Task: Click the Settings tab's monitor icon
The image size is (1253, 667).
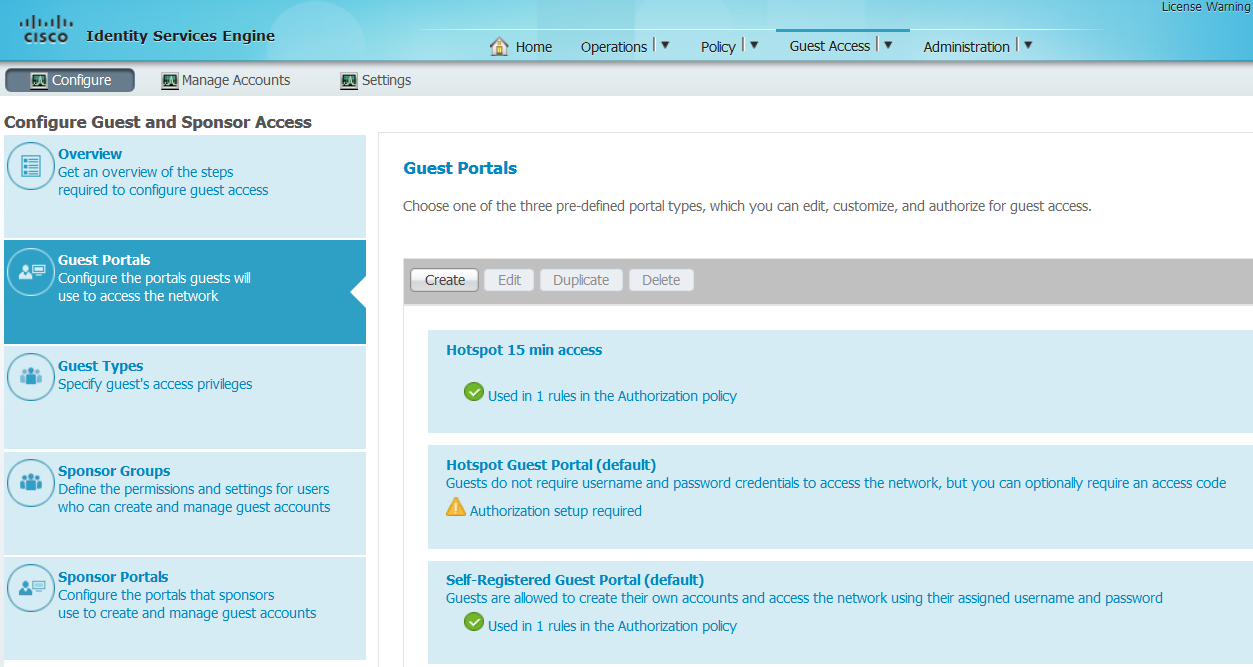Action: pyautogui.click(x=349, y=81)
